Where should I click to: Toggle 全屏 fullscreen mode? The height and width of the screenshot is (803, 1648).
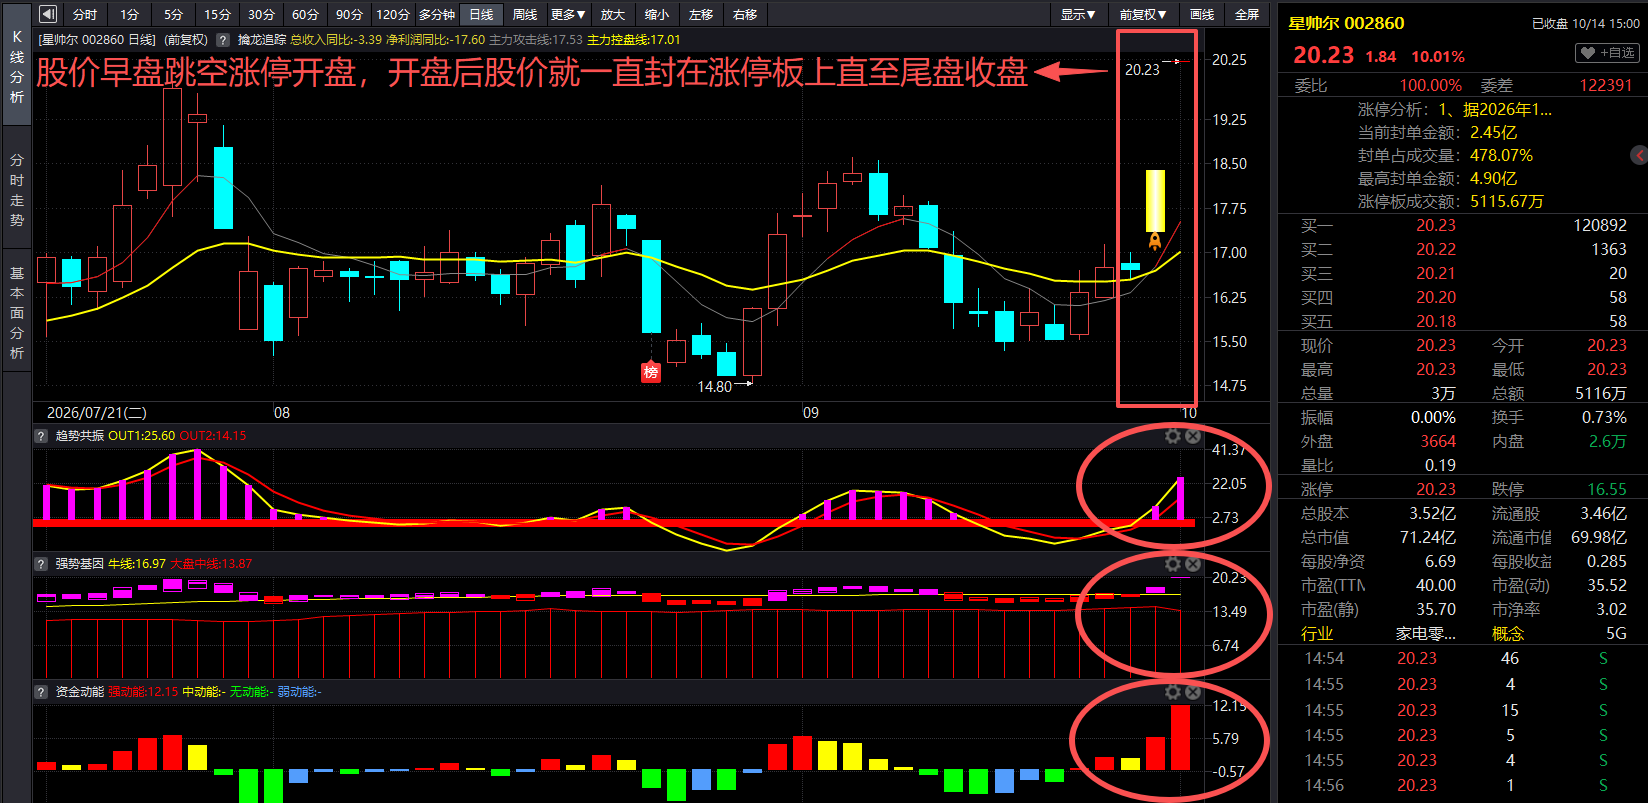[1247, 14]
